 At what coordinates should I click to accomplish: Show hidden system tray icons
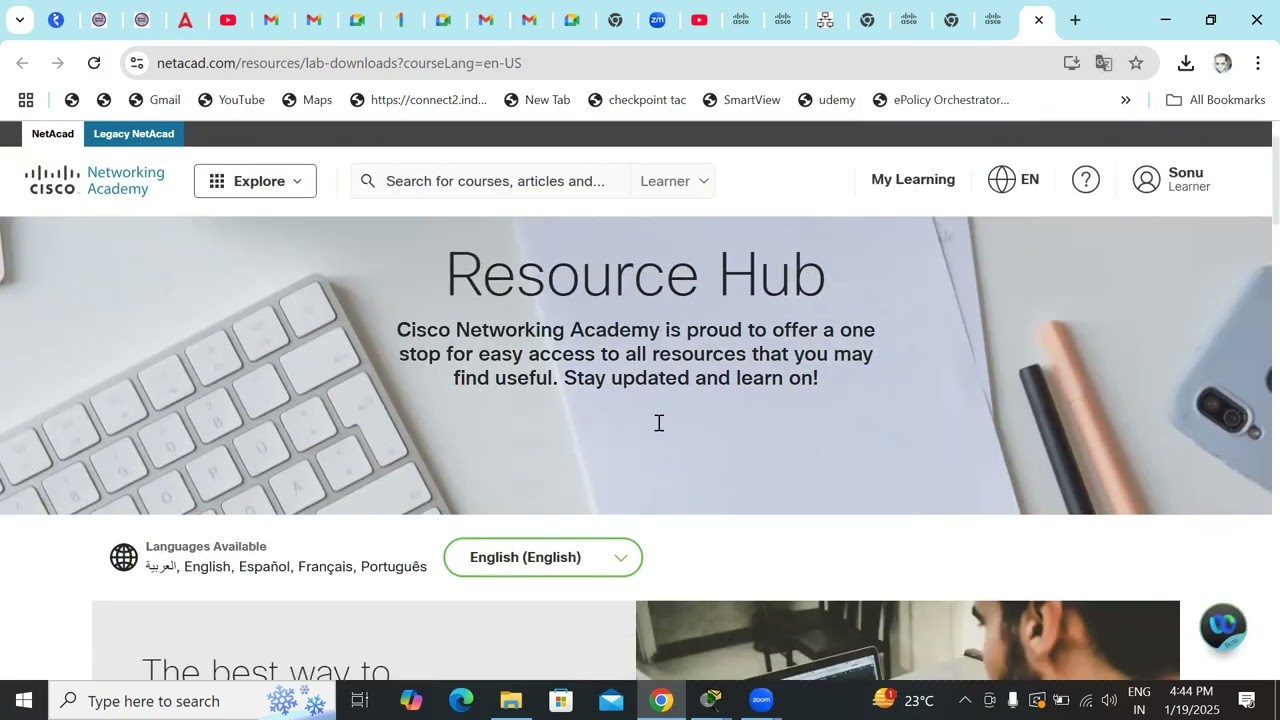pyautogui.click(x=965, y=700)
